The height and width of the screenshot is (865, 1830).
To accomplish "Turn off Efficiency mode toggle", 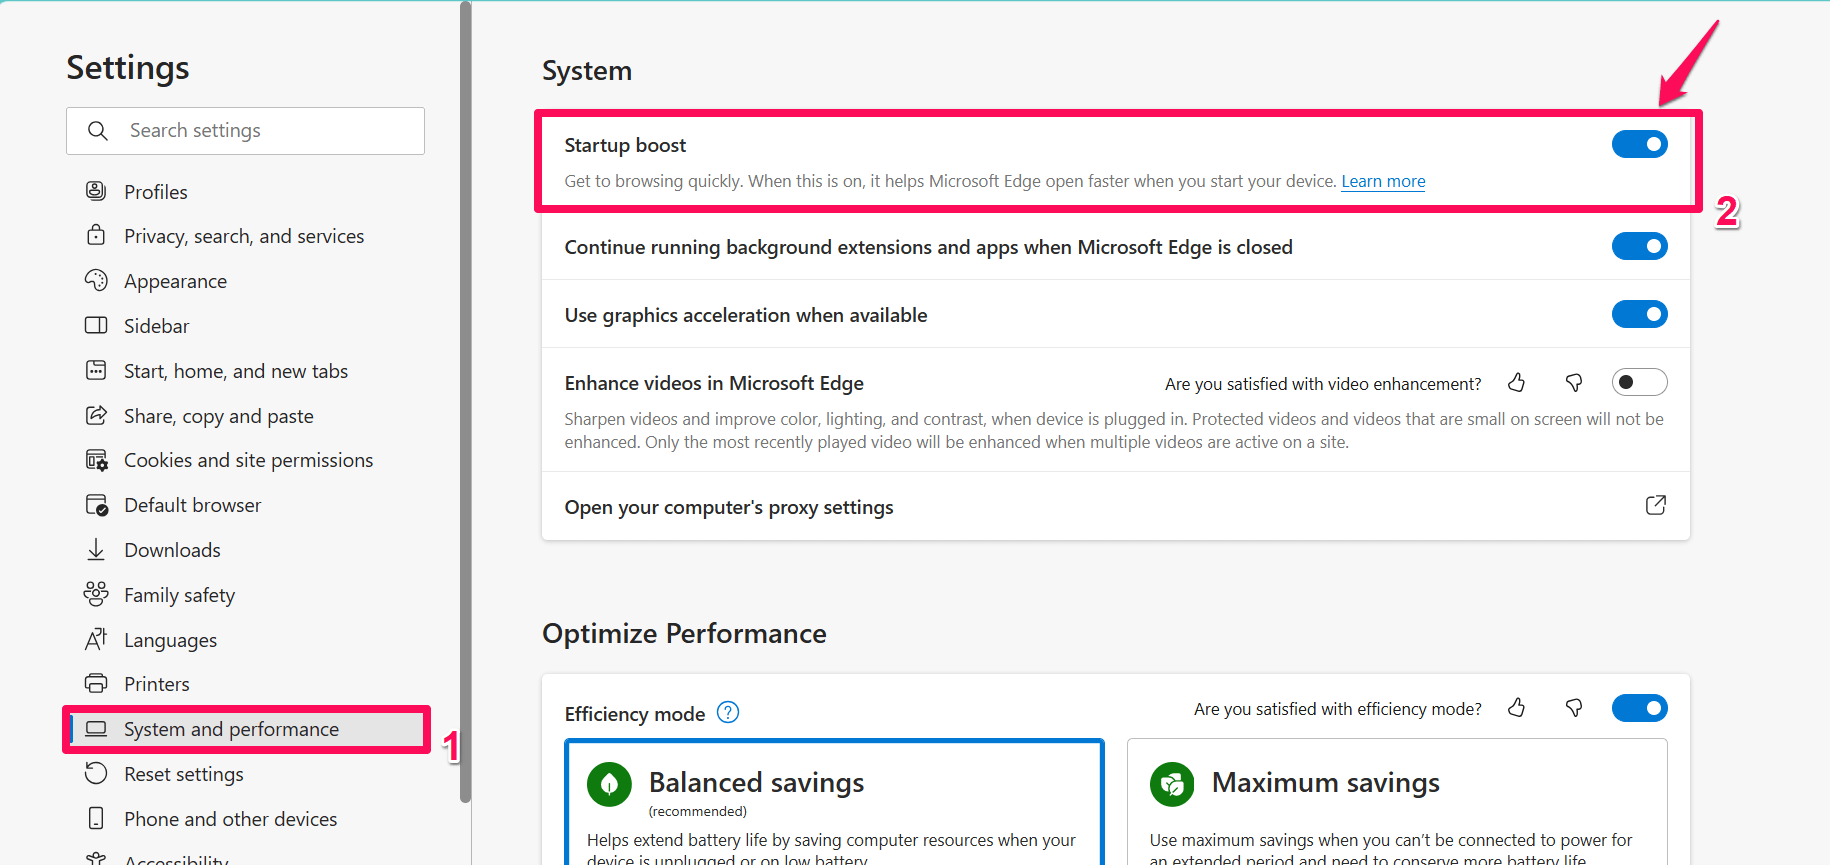I will (1640, 708).
